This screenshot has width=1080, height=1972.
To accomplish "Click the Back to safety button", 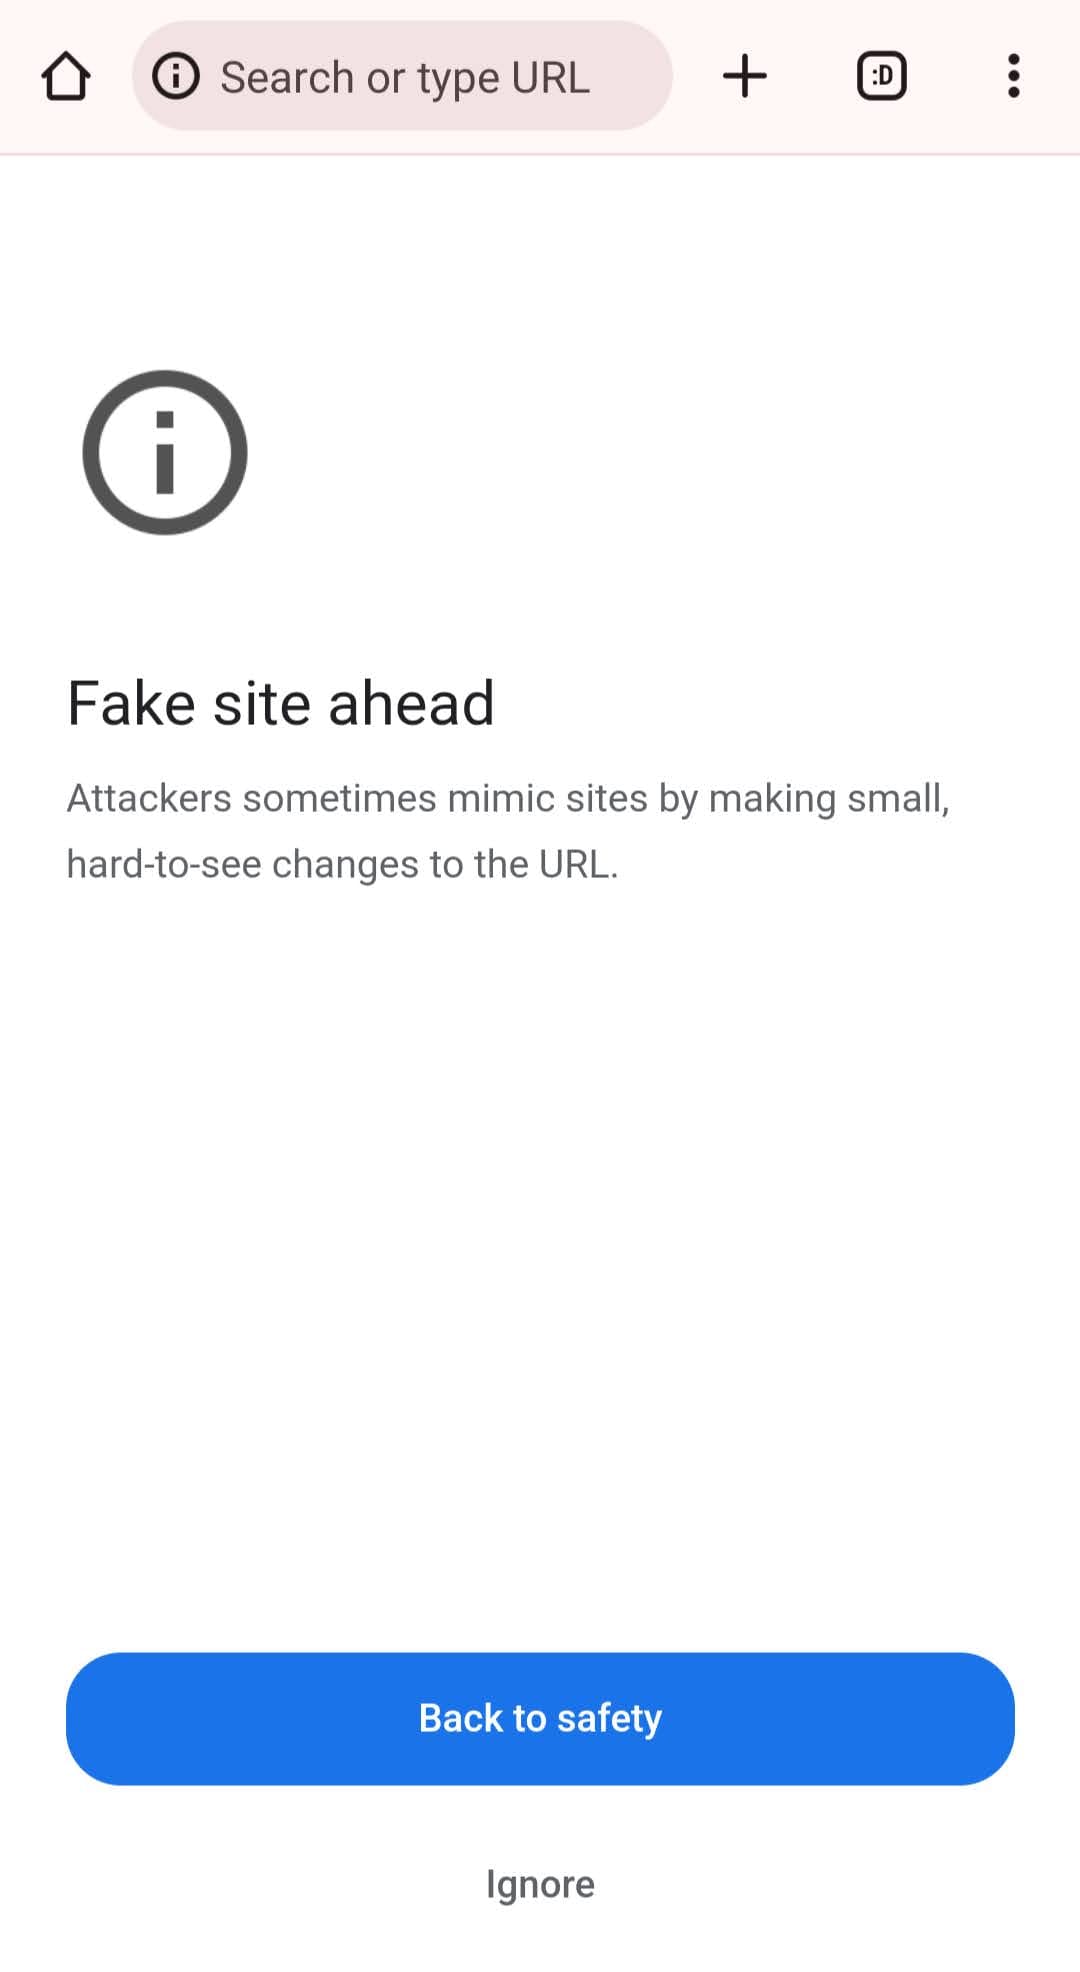I will point(540,1718).
